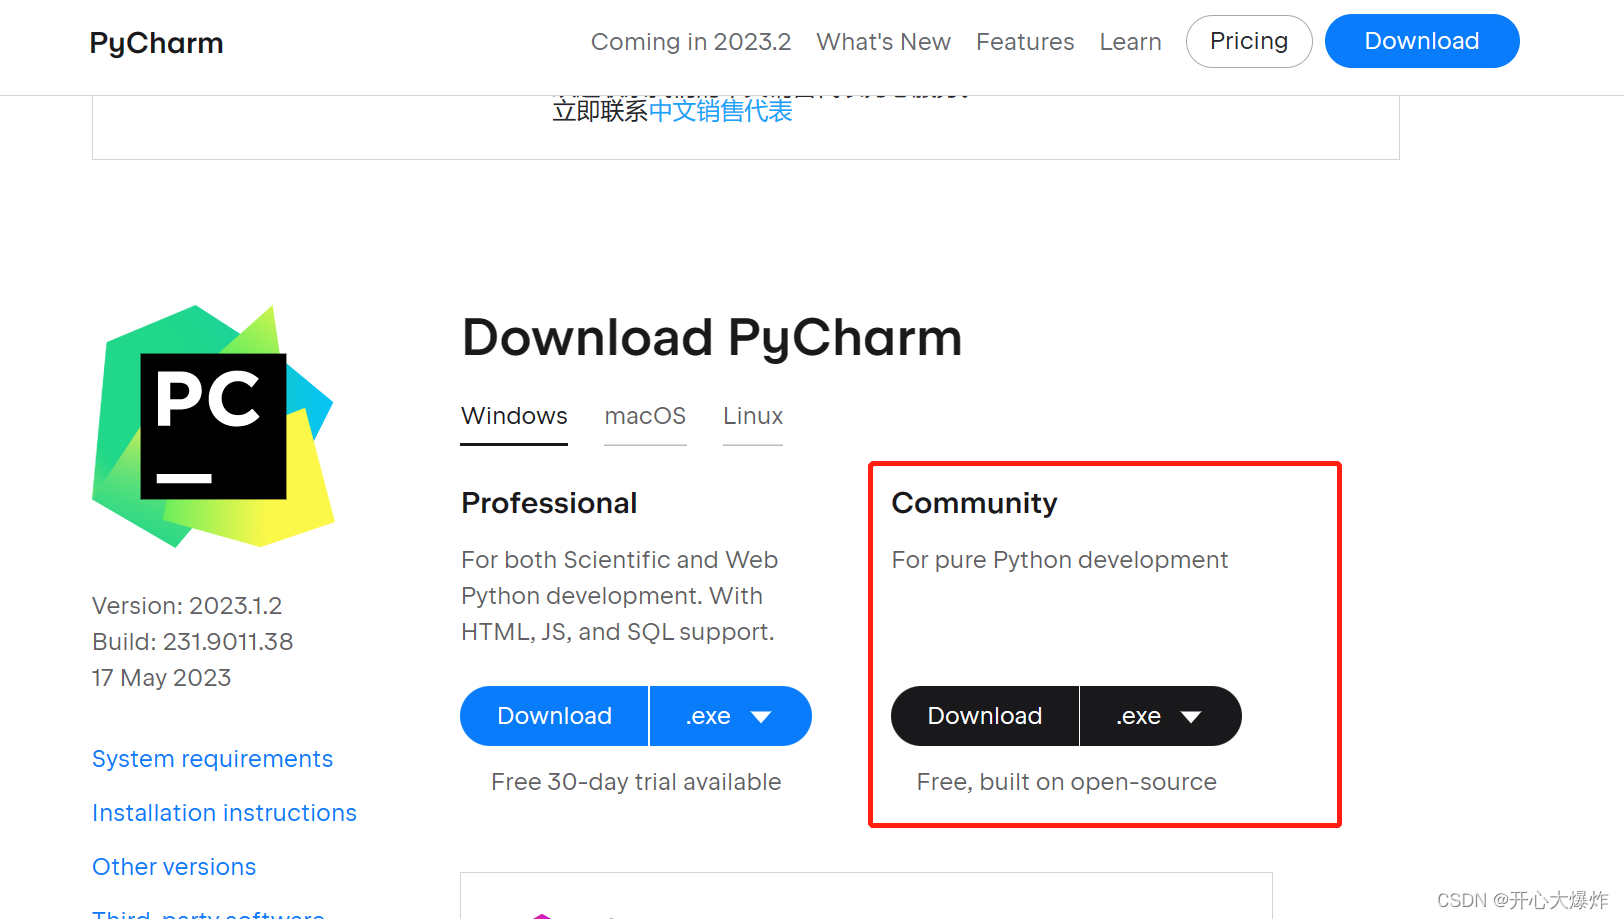This screenshot has width=1624, height=919.
Task: Open the Learn menu item
Action: (x=1130, y=42)
